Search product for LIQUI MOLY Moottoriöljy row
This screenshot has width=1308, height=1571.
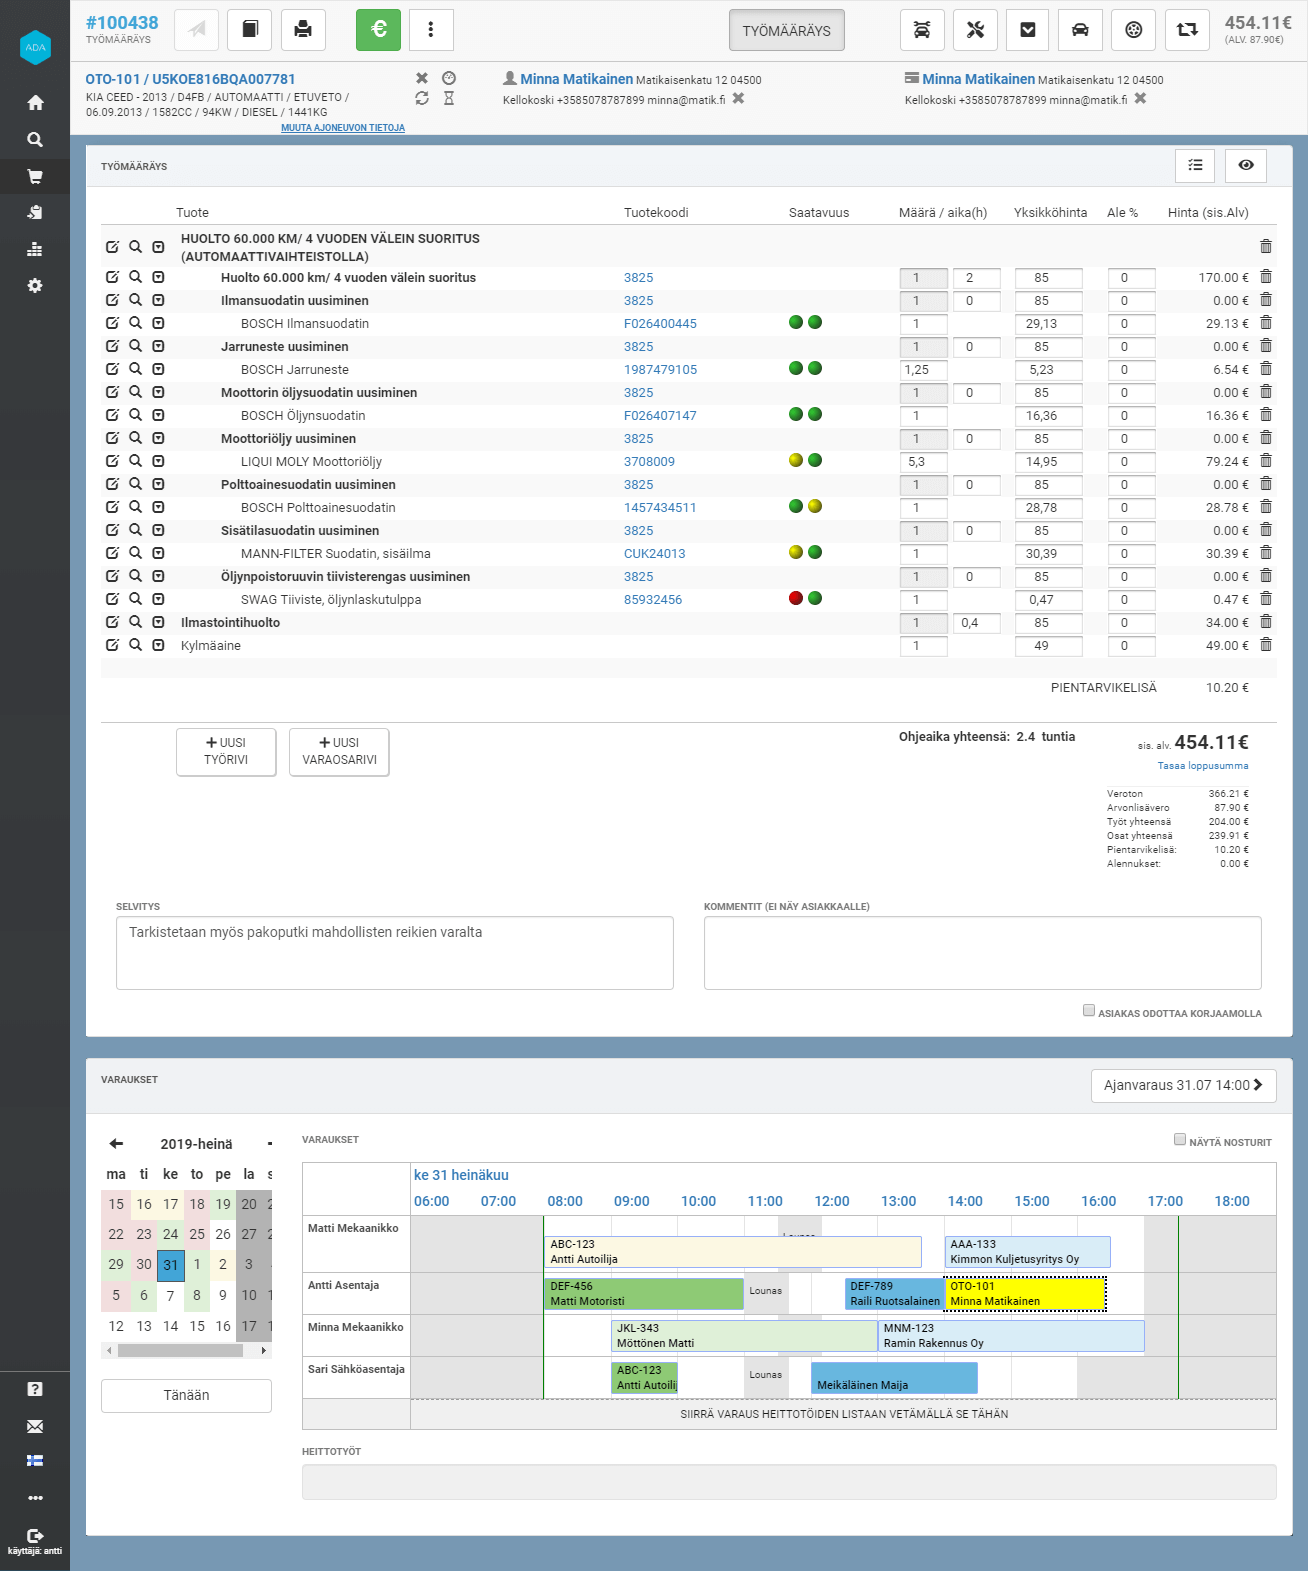pos(135,461)
